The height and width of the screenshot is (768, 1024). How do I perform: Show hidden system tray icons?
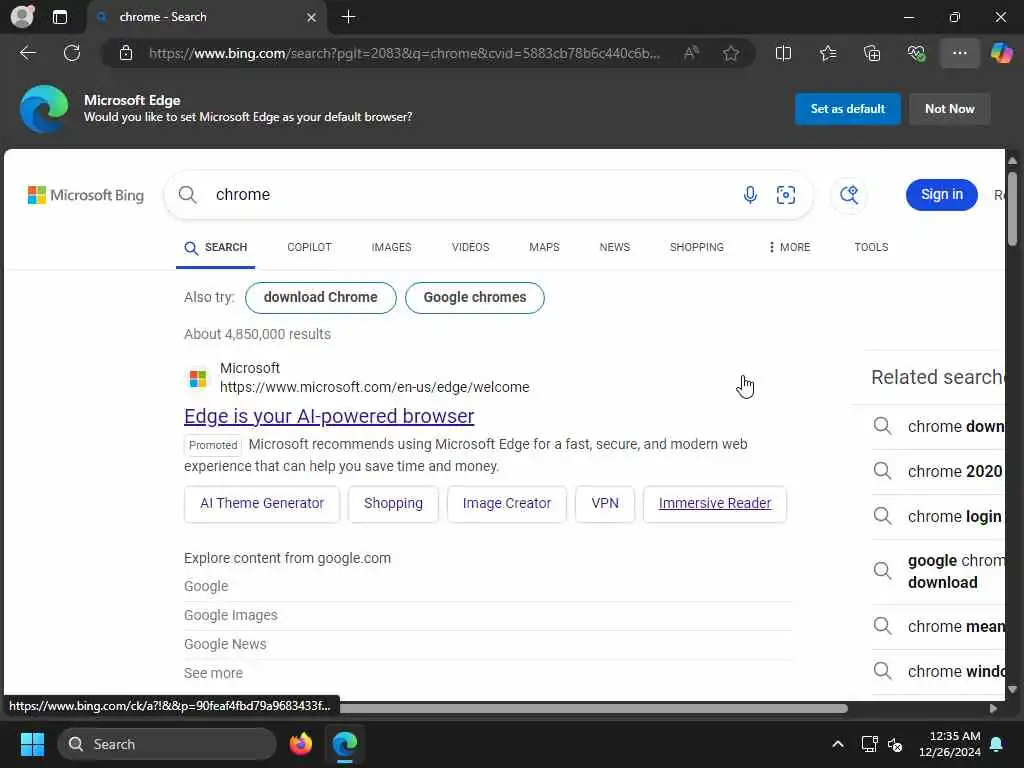(x=838, y=744)
